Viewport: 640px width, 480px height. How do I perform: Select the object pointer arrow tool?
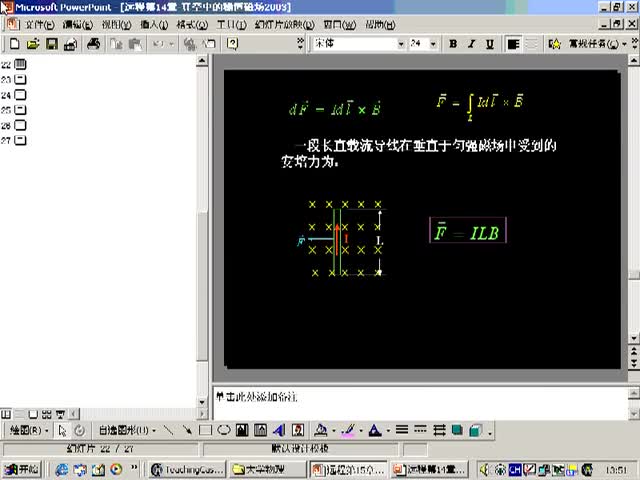pyautogui.click(x=62, y=430)
